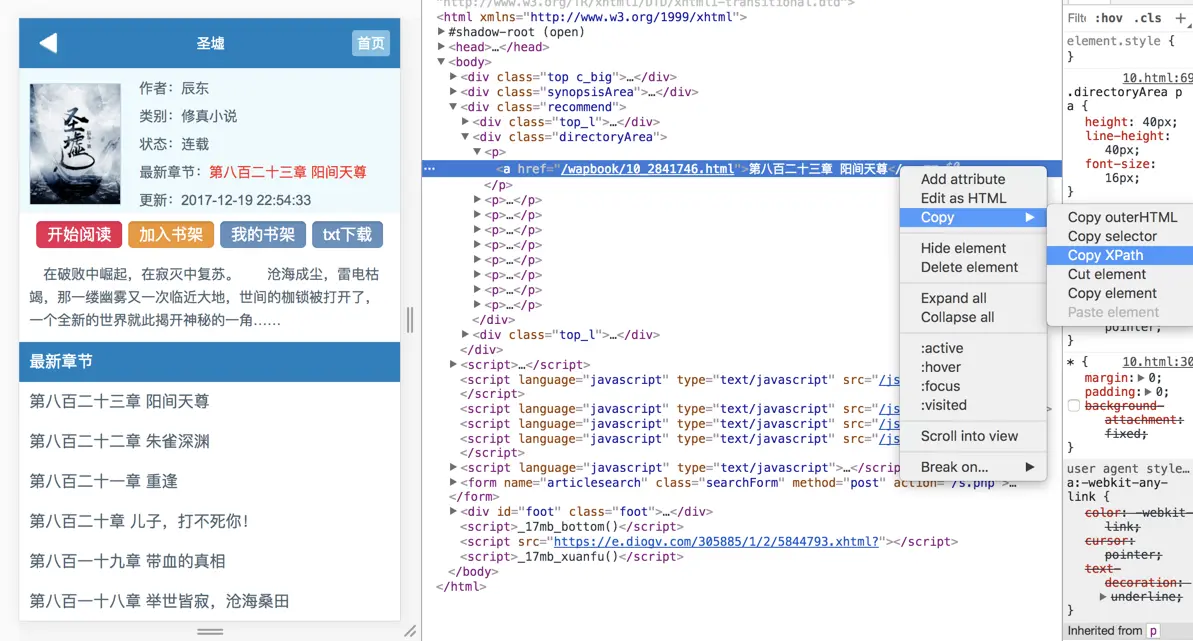1193x641 pixels.
Task: Open the e.diogv.com script src link
Action: click(x=716, y=542)
